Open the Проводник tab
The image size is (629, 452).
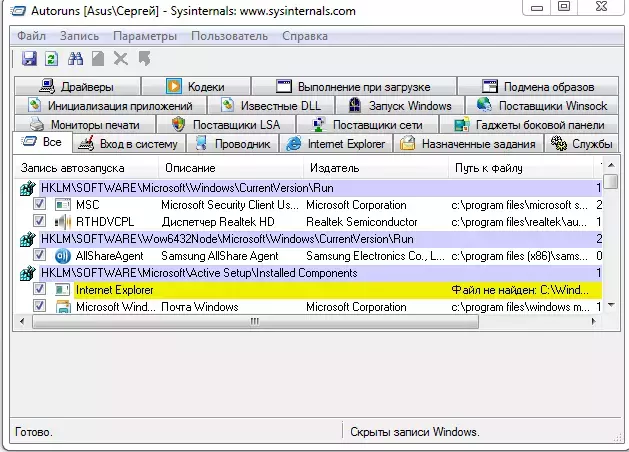tap(233, 144)
